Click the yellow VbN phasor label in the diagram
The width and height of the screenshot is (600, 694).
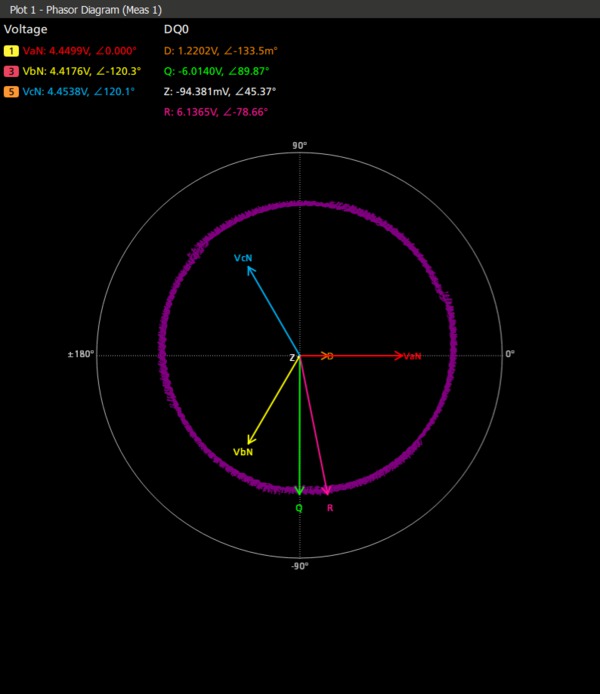(243, 452)
